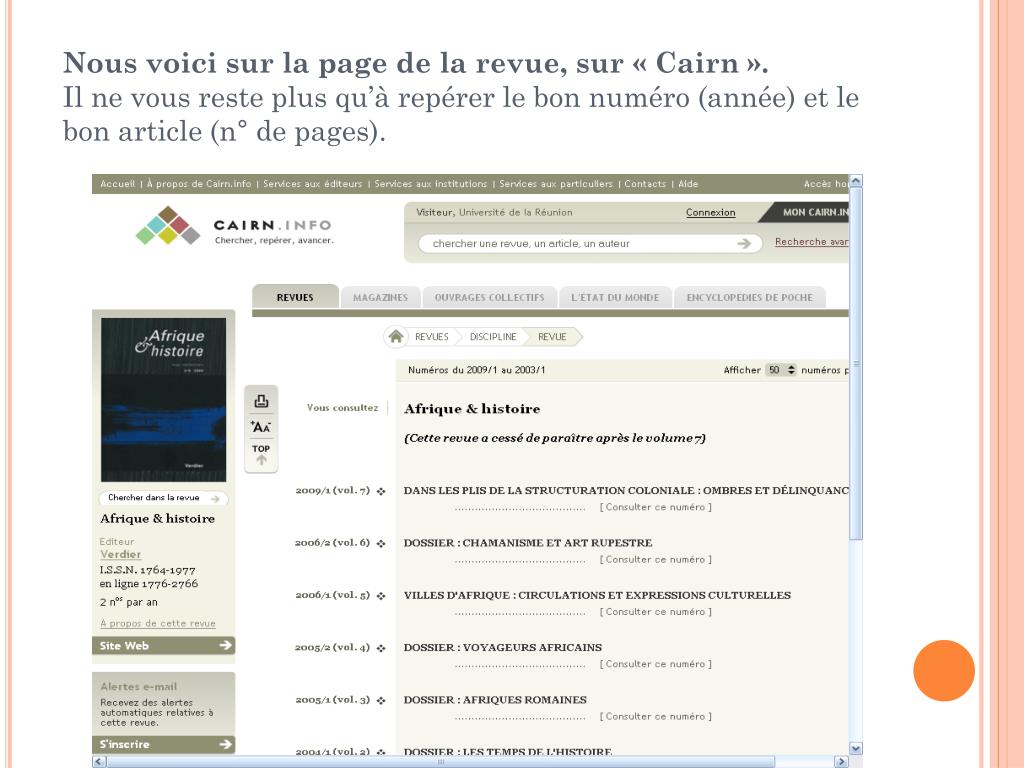Click the I.S.S.N. 1764-1977 text
This screenshot has width=1024, height=768.
148,570
